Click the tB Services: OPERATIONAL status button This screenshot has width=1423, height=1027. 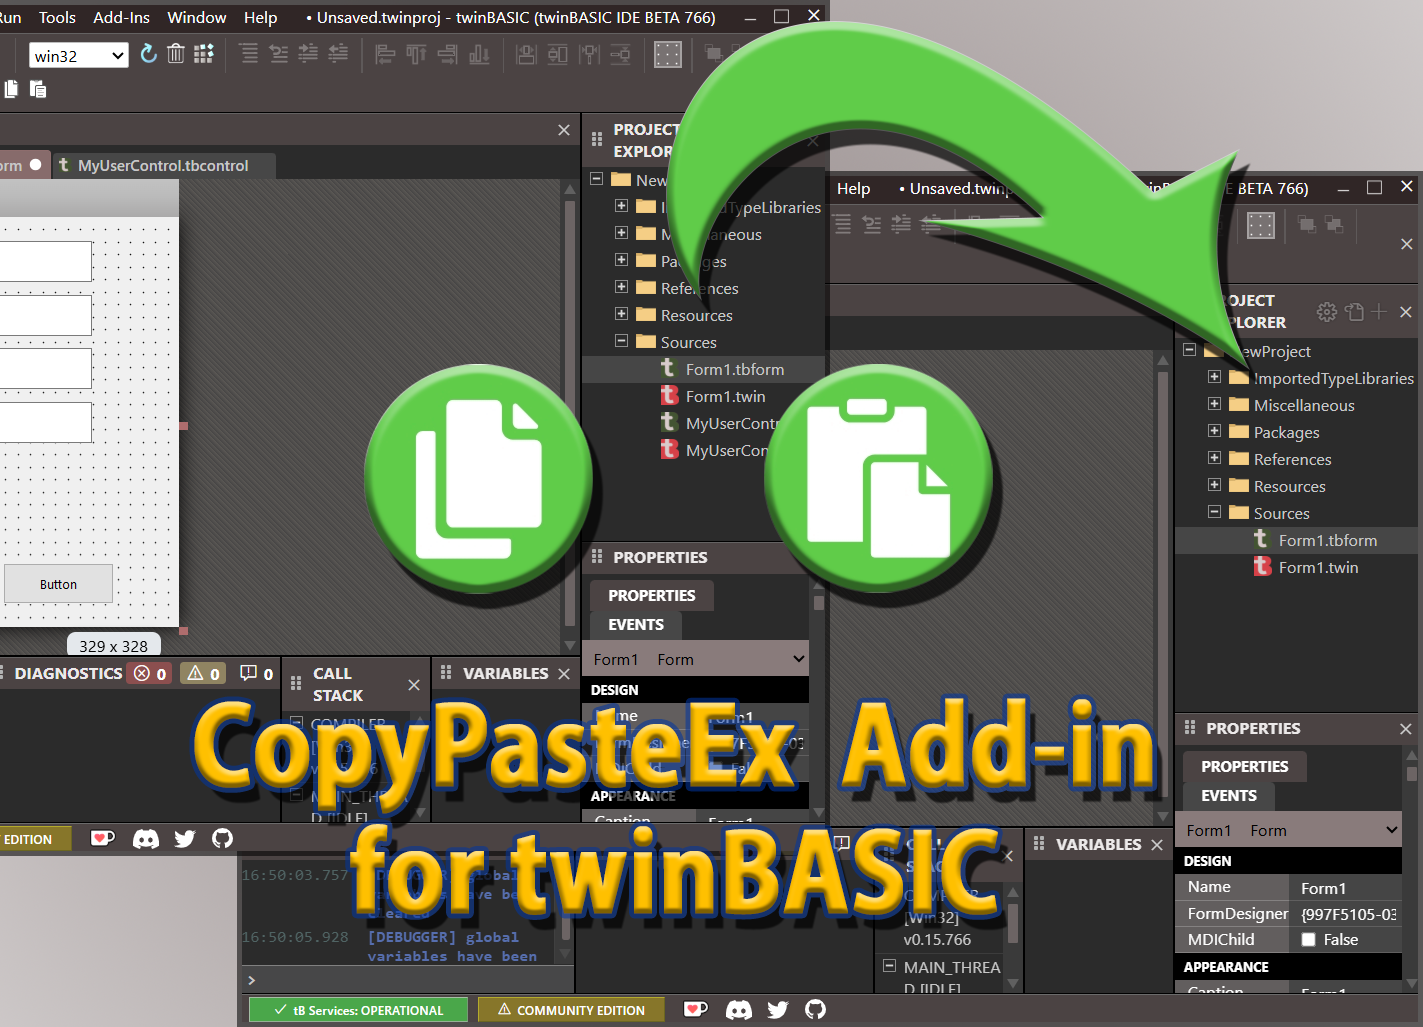(x=358, y=1010)
